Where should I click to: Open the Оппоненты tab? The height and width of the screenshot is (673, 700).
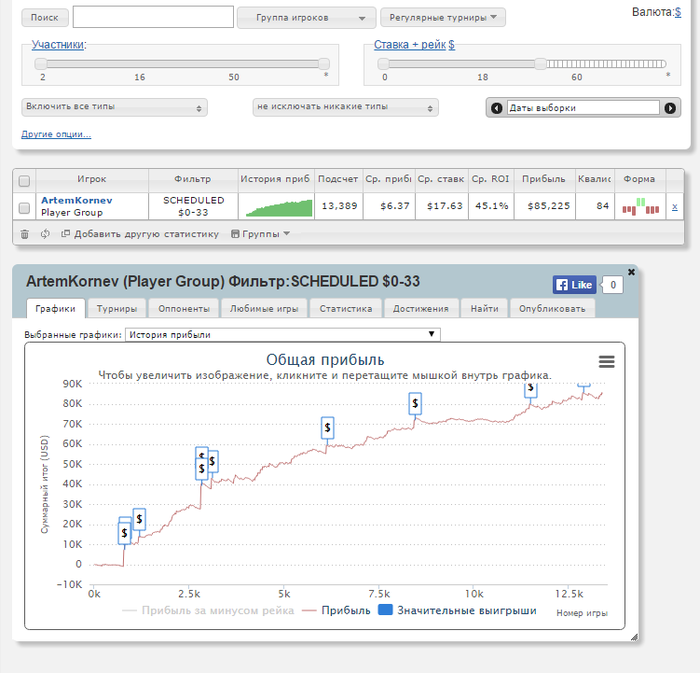pyautogui.click(x=184, y=309)
